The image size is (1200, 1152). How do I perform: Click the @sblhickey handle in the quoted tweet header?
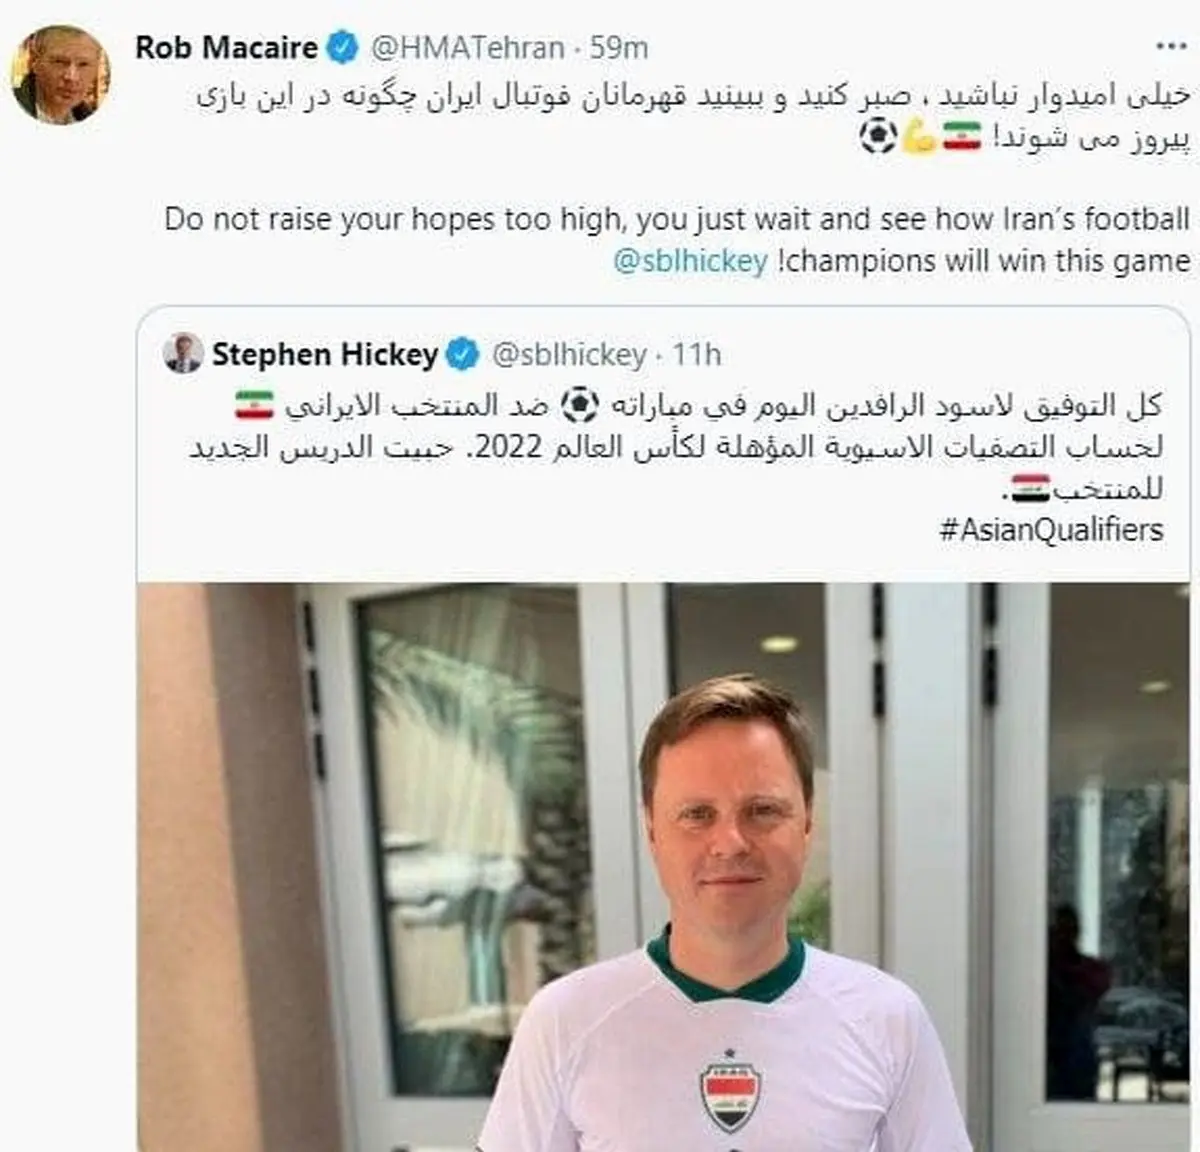tap(570, 354)
